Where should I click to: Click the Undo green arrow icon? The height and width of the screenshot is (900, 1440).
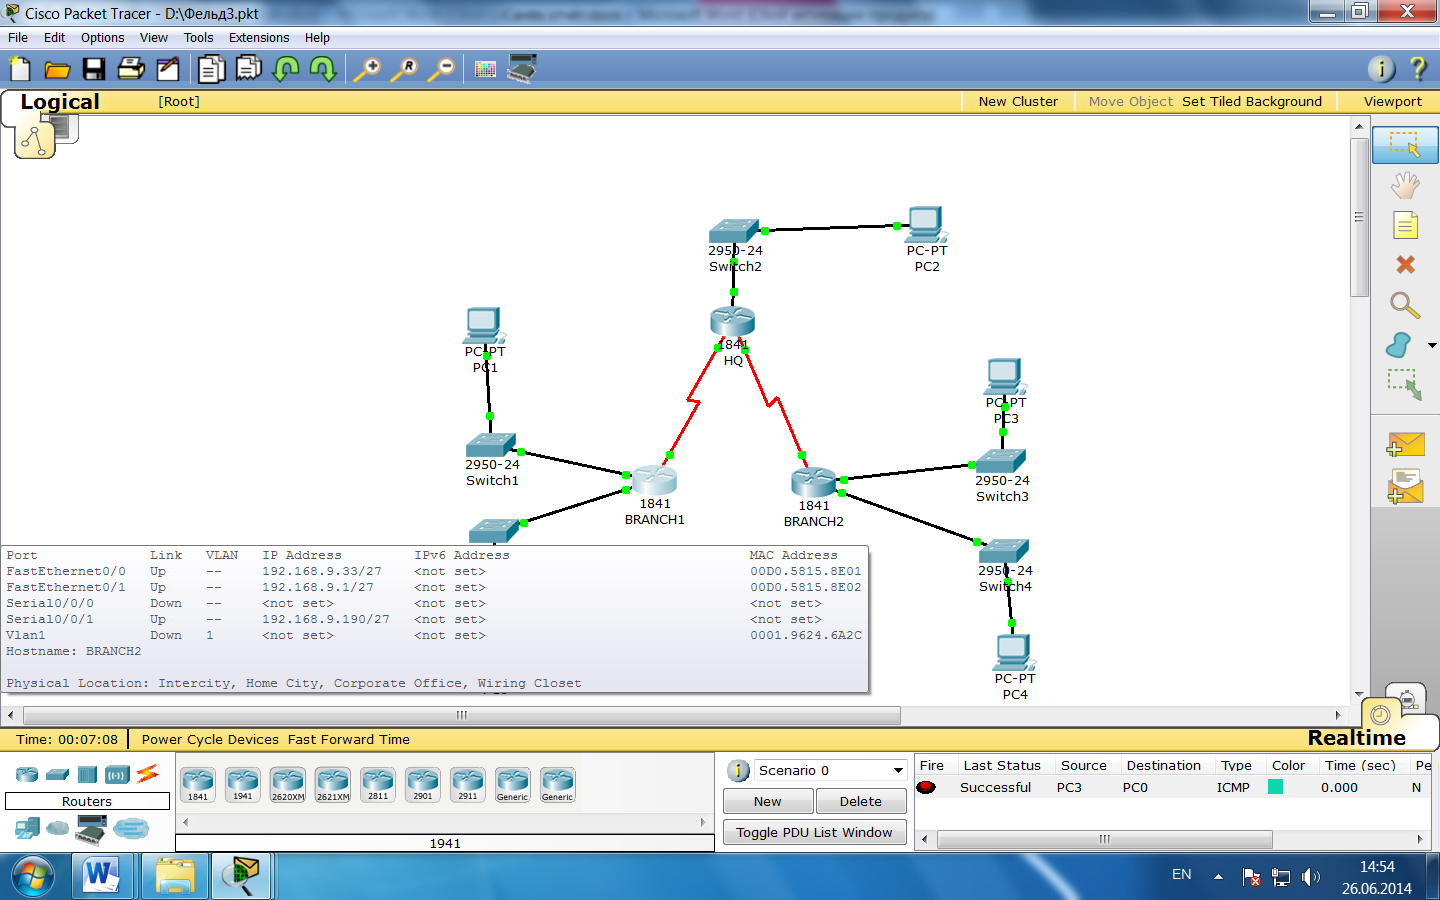286,69
